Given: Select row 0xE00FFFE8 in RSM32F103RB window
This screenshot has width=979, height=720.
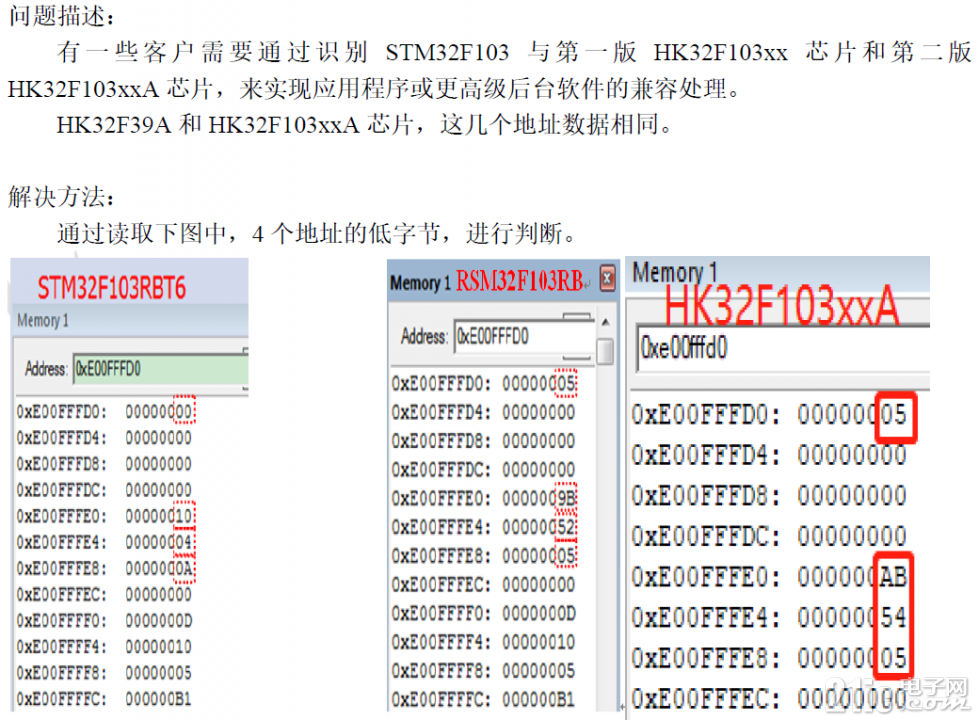Looking at the screenshot, I should coord(484,556).
